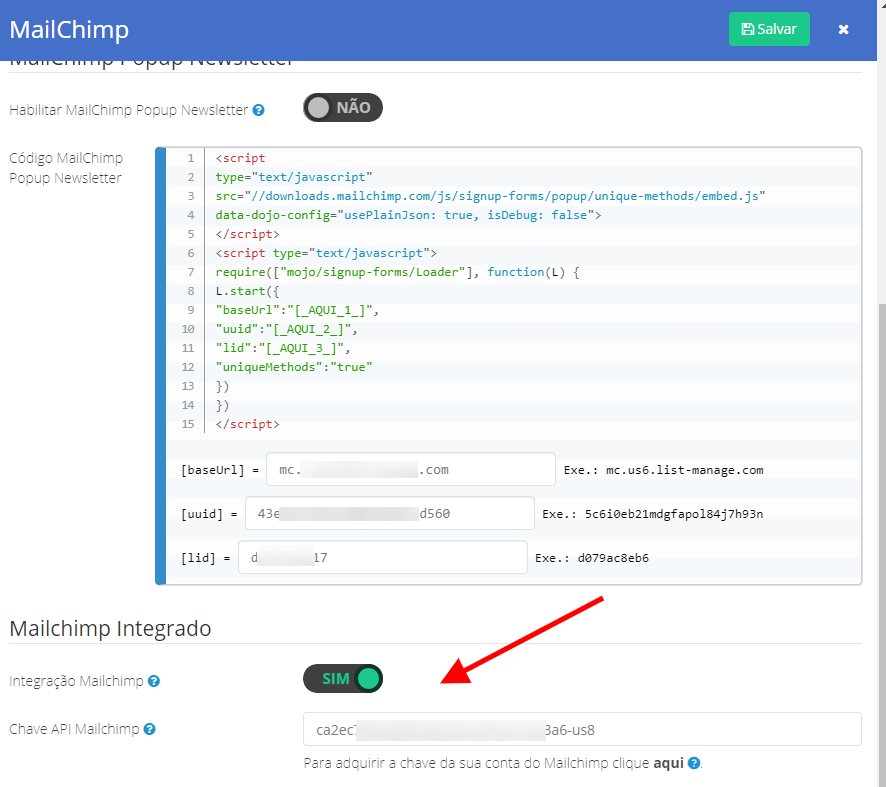Image resolution: width=886 pixels, height=787 pixels.
Task: Click the help icon after the 'aqui' link
Action: point(694,763)
